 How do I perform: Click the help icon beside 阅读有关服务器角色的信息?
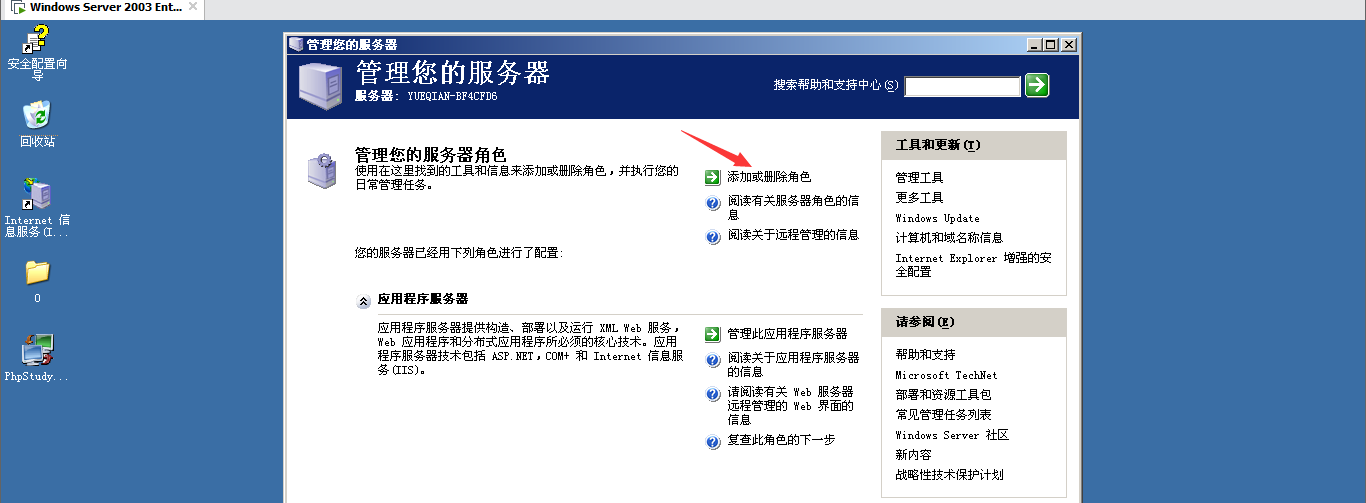click(x=713, y=204)
